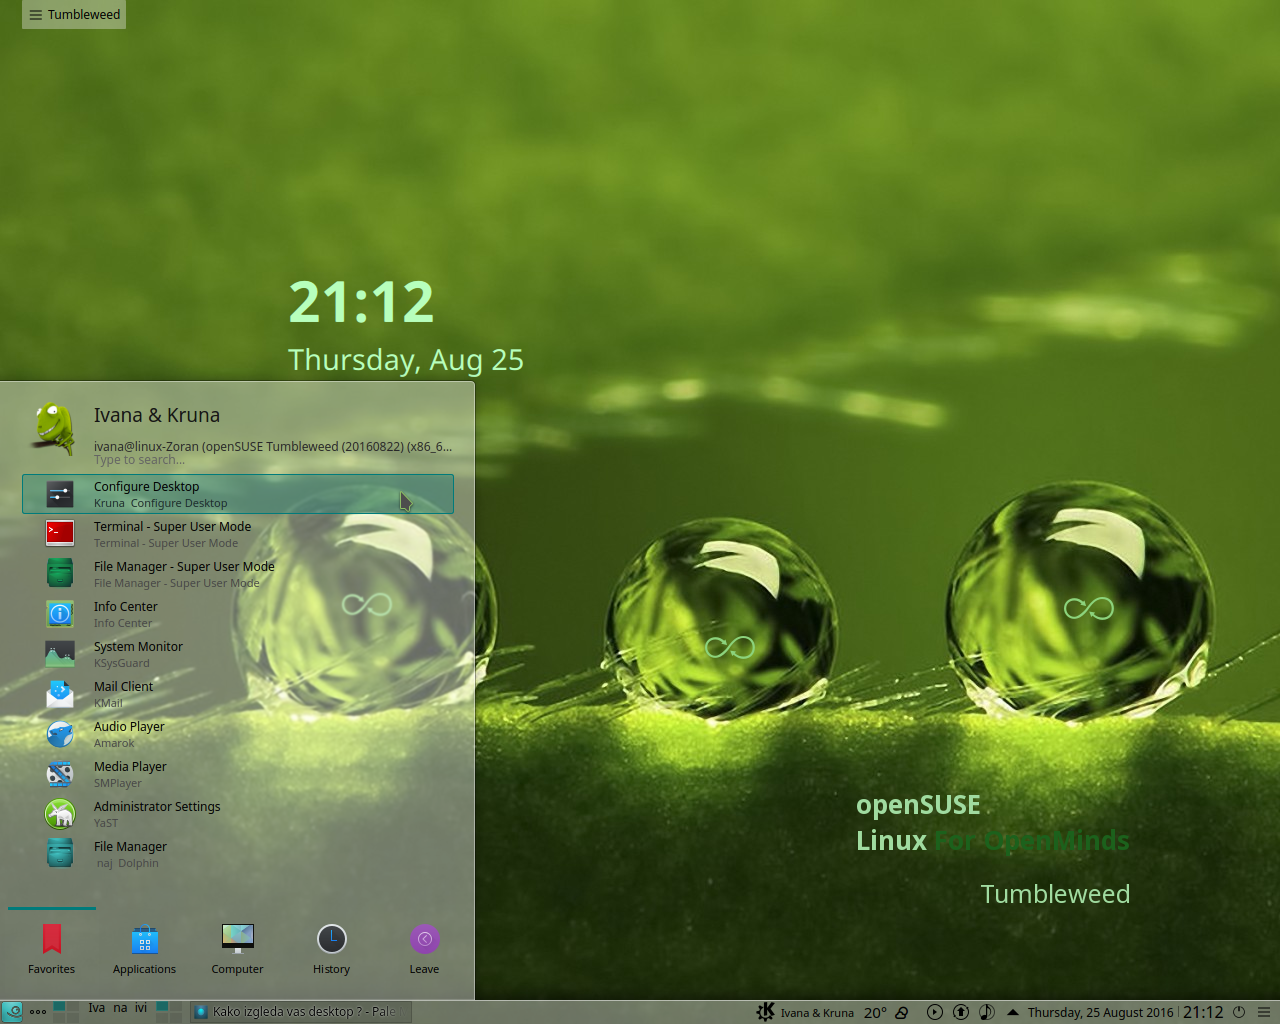Viewport: 1280px width, 1024px height.
Task: Open the Kako izgleda vas desktop taskbar window
Action: [299, 1012]
